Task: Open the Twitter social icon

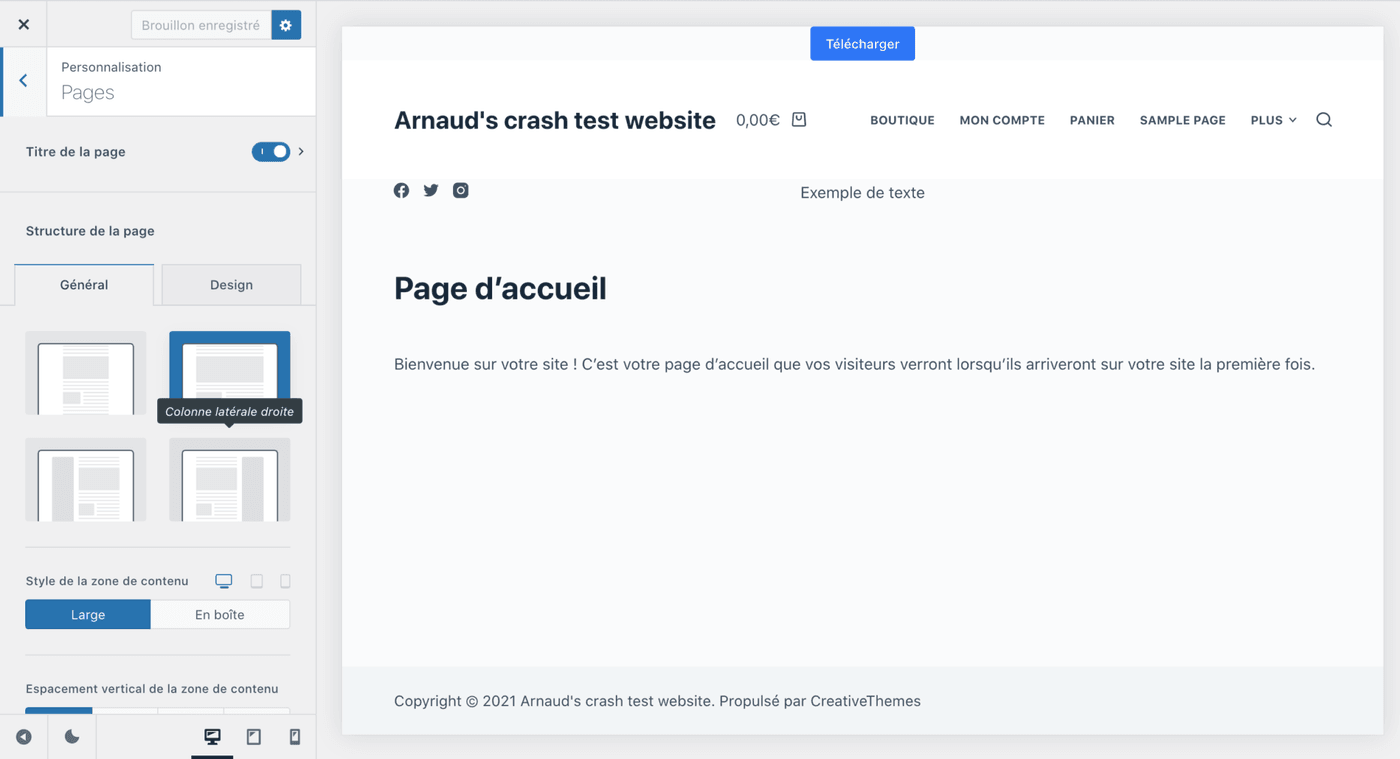Action: click(431, 190)
